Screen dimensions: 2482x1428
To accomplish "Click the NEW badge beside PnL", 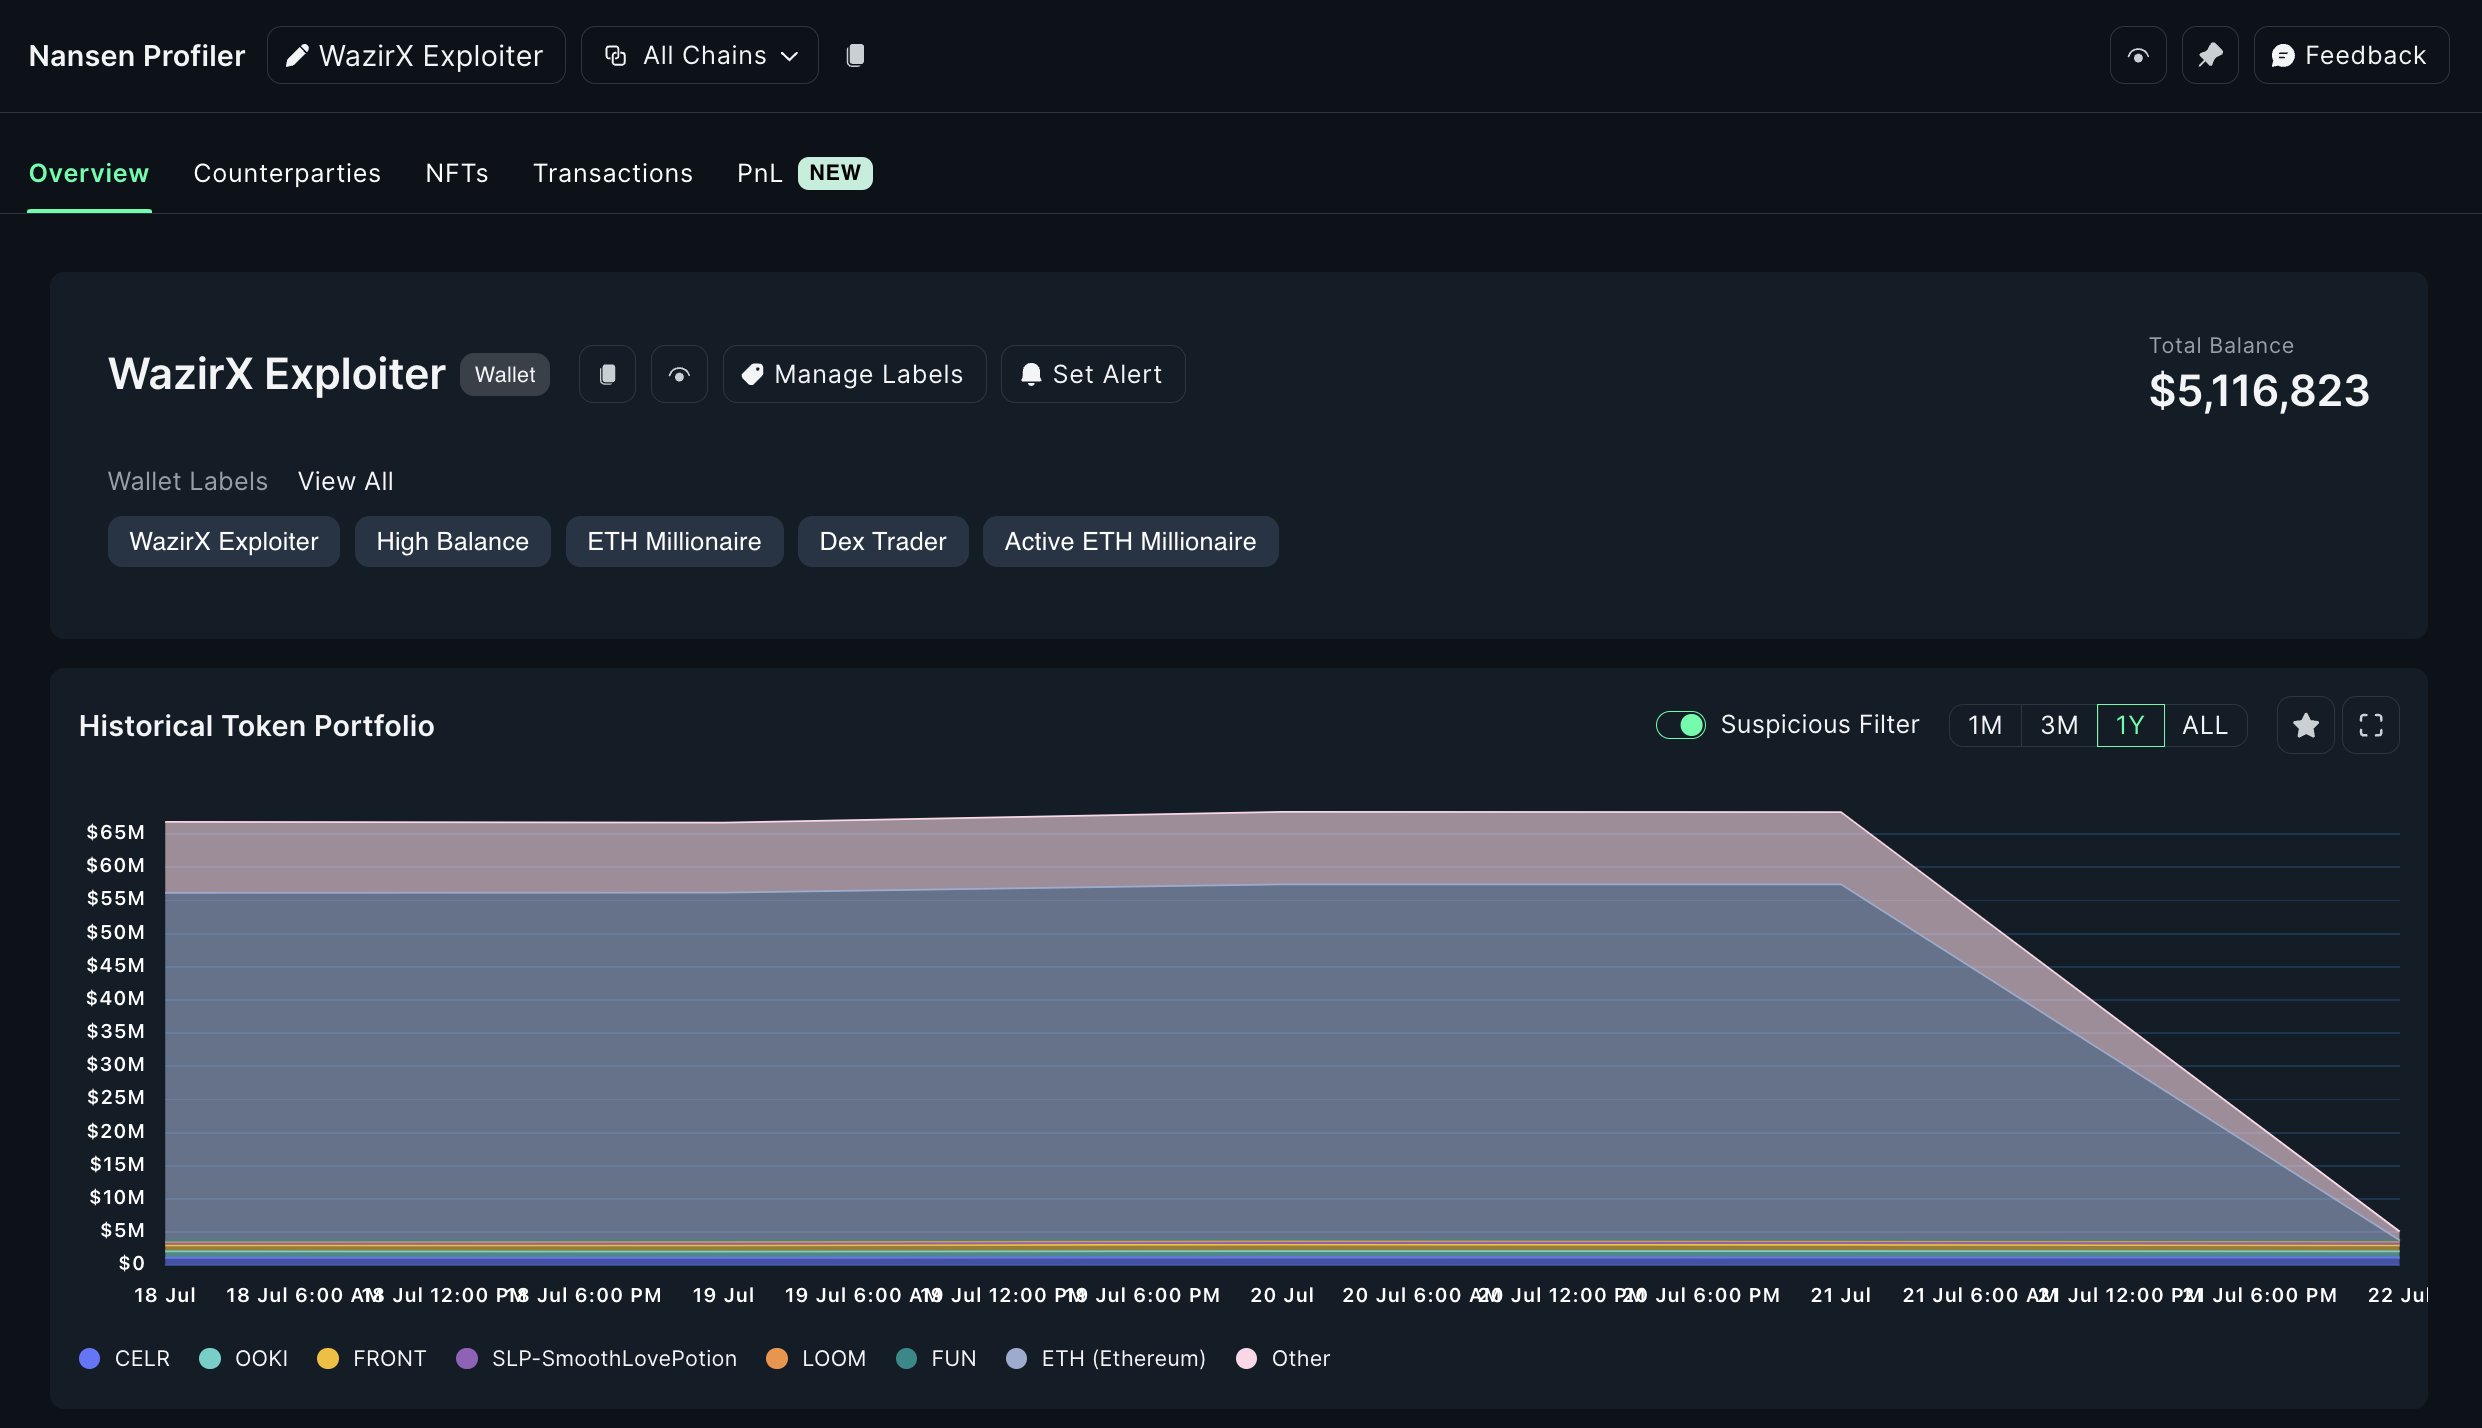I will (835, 173).
